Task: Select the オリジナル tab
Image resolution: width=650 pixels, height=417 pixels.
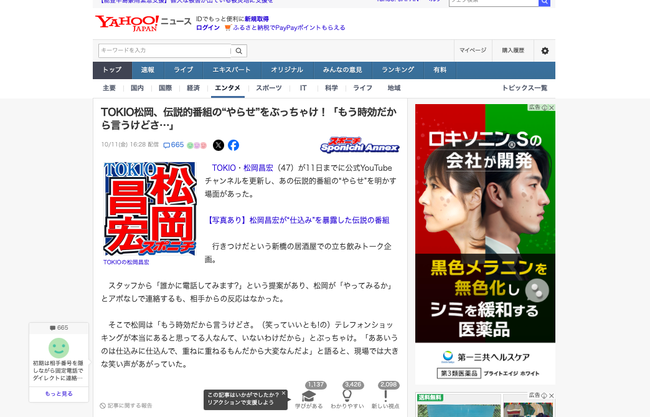Action: (287, 70)
